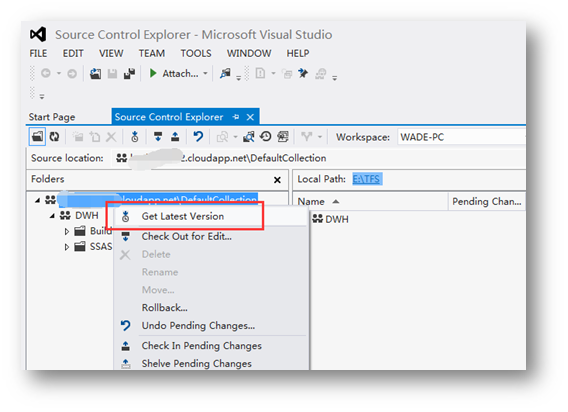This screenshot has width=568, height=412.
Task: Click the E:\TFS local path link
Action: click(x=367, y=179)
